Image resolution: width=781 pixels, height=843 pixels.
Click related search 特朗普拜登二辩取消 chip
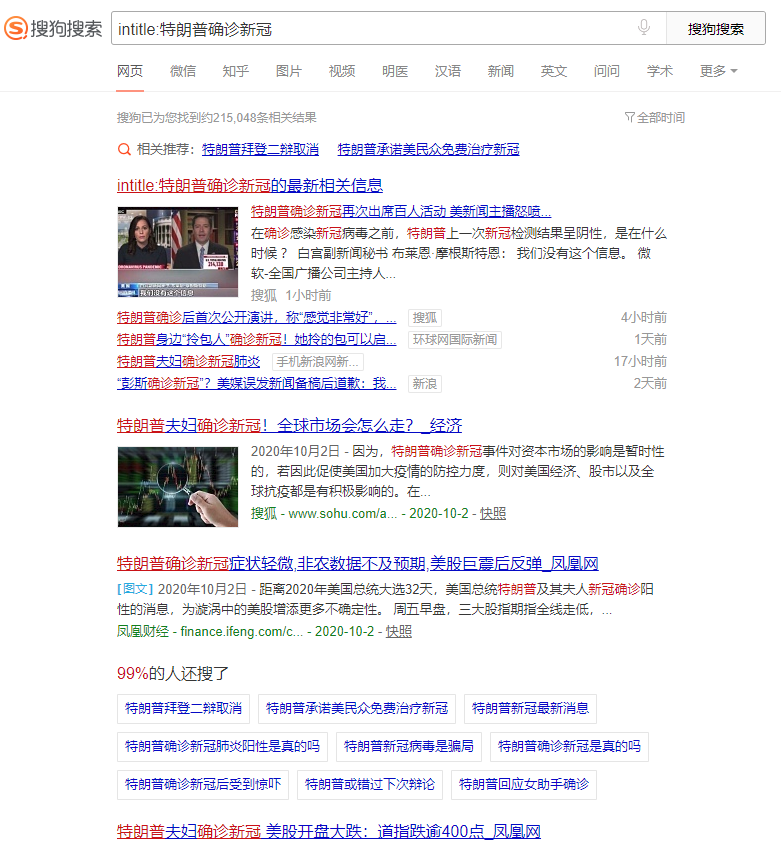(x=183, y=709)
